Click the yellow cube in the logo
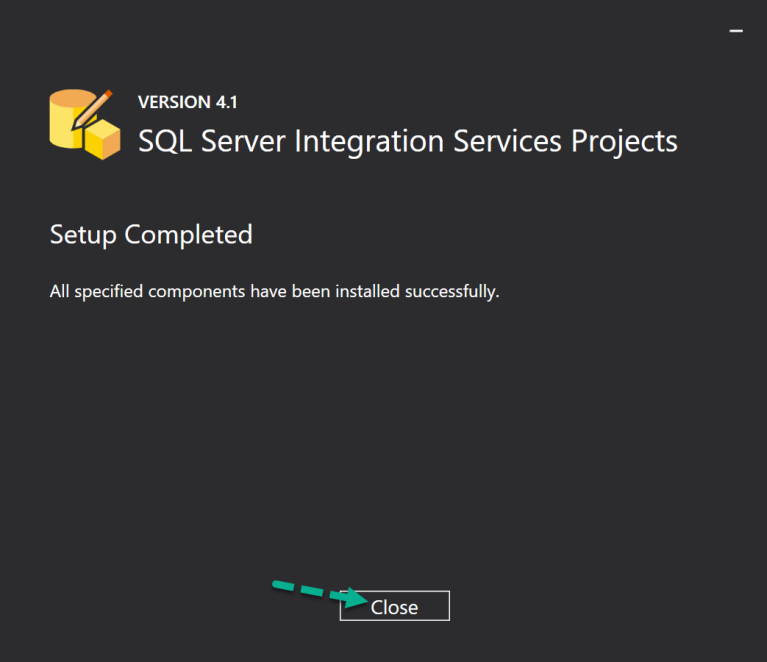This screenshot has width=767, height=662. (102, 140)
